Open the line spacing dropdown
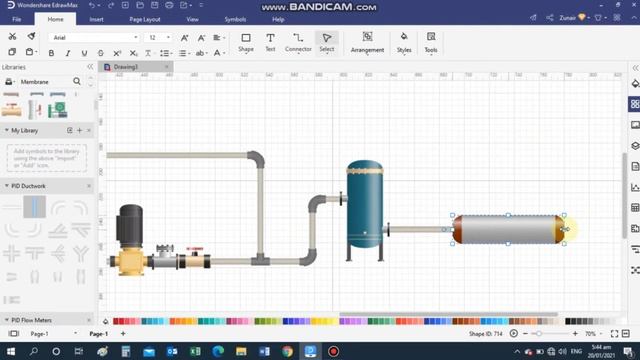This screenshot has height=360, width=640. coord(166,53)
